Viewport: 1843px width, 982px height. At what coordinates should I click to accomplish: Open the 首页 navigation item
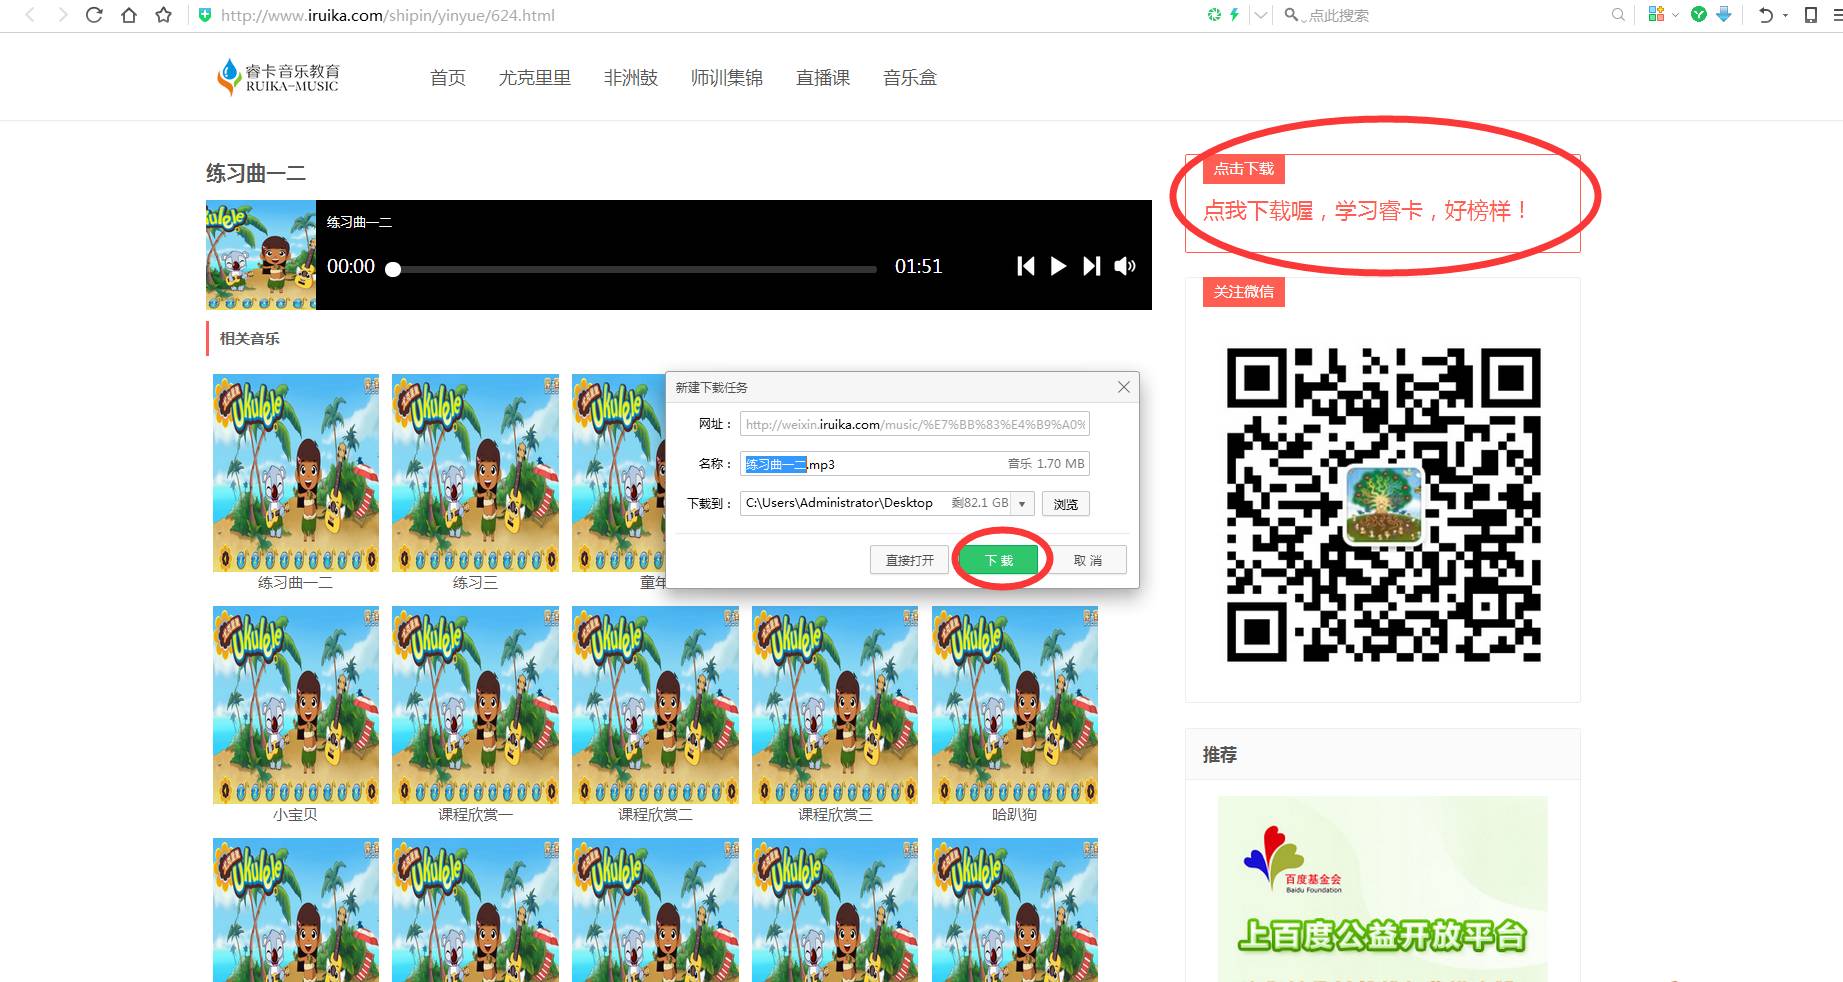click(448, 77)
